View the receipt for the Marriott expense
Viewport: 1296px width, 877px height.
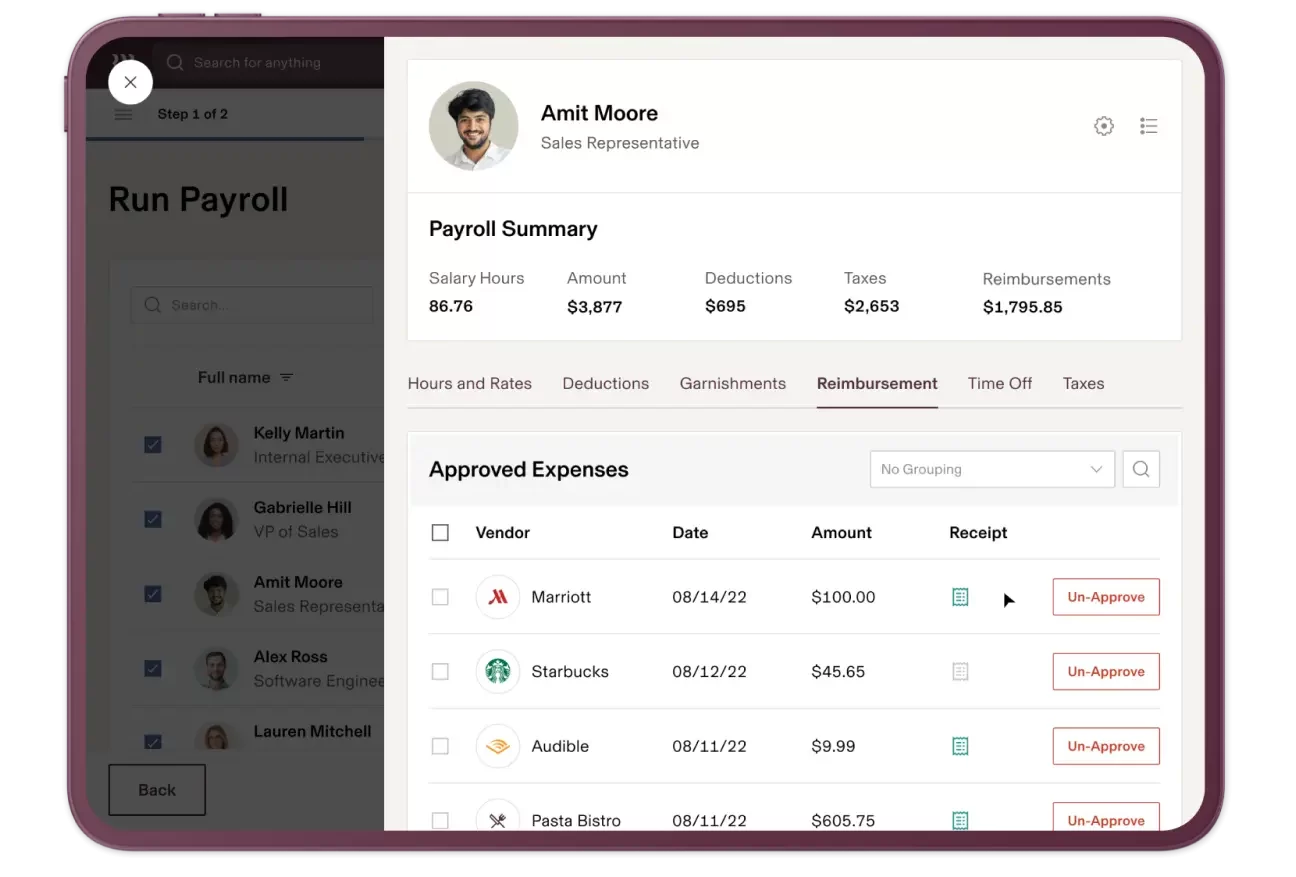(x=960, y=596)
